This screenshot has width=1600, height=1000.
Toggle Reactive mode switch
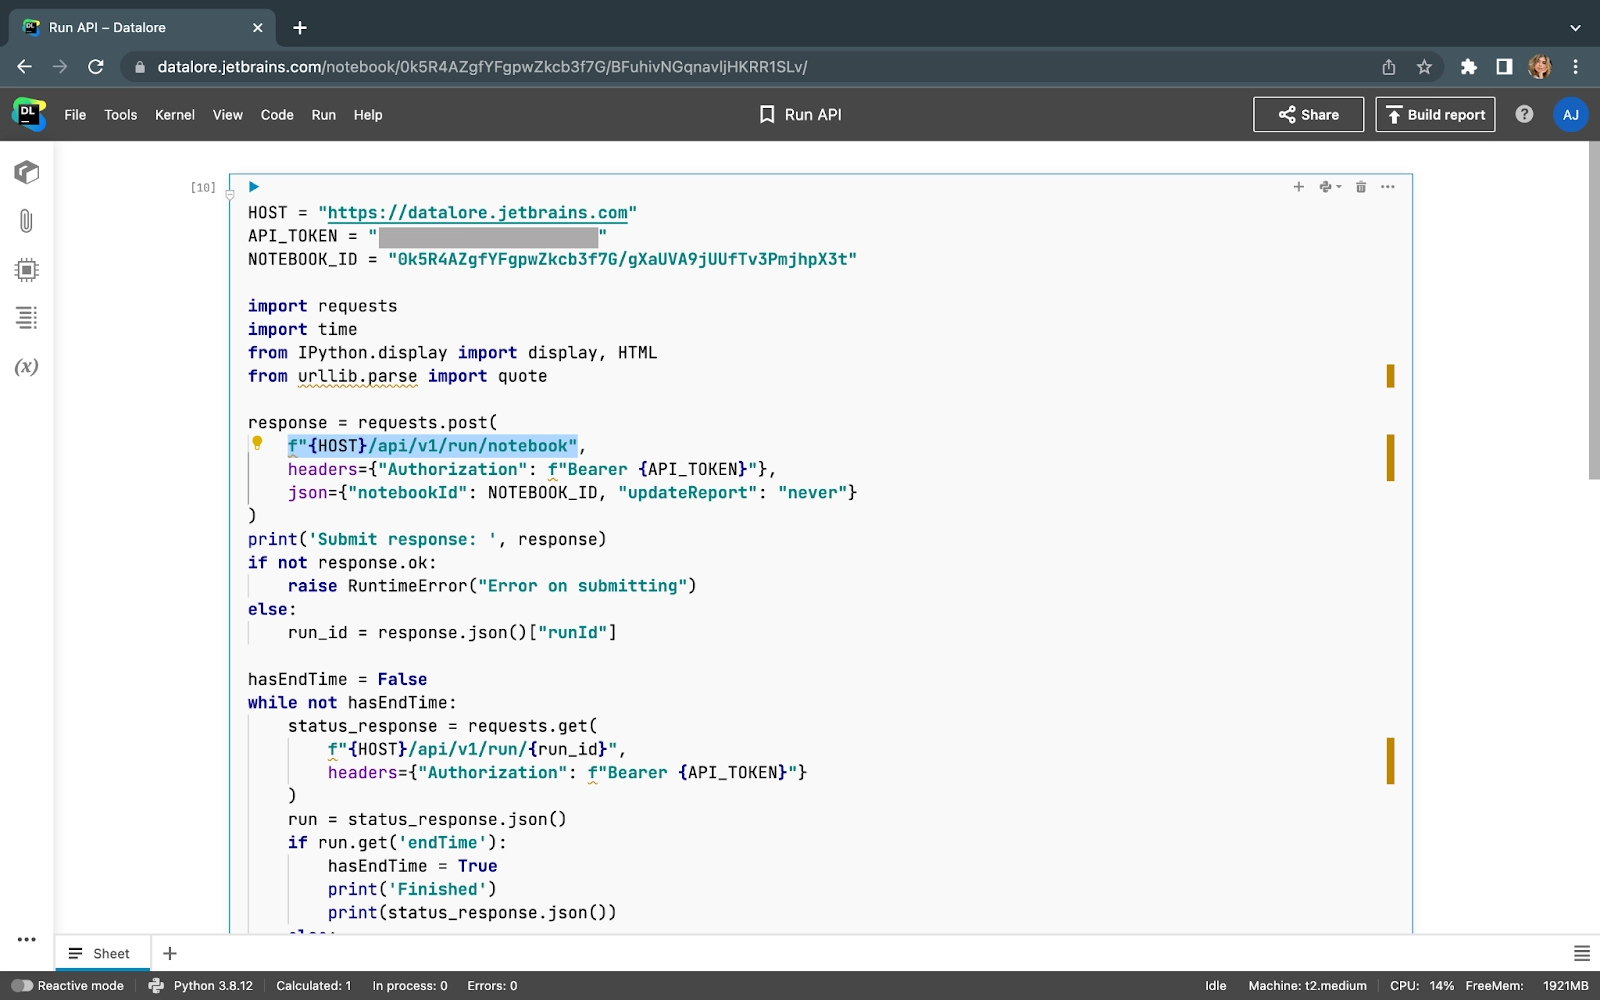22,985
